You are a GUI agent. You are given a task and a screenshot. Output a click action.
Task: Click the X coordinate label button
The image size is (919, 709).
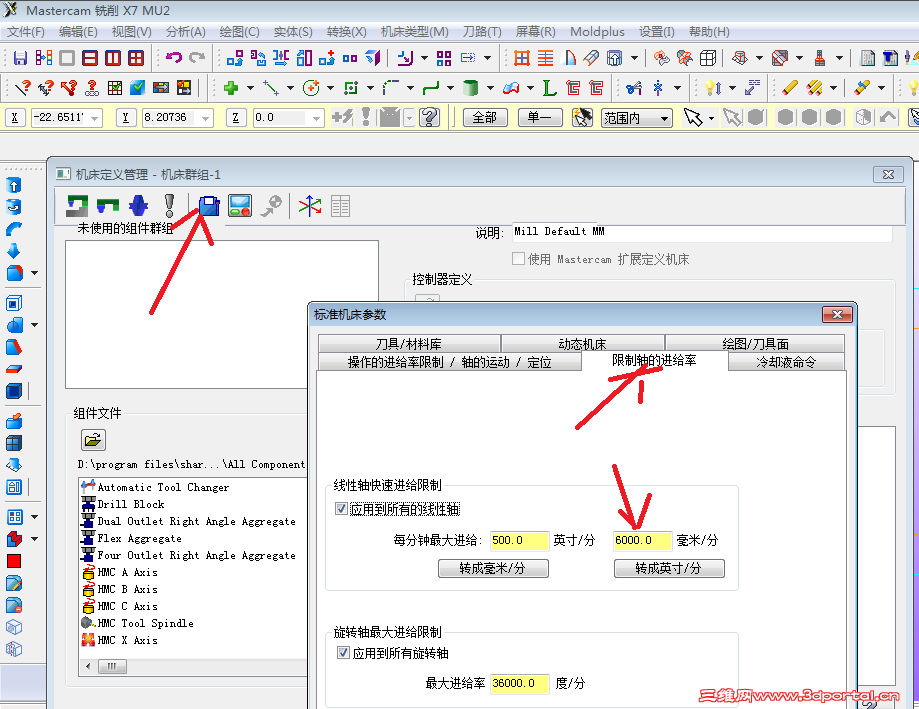coord(15,118)
